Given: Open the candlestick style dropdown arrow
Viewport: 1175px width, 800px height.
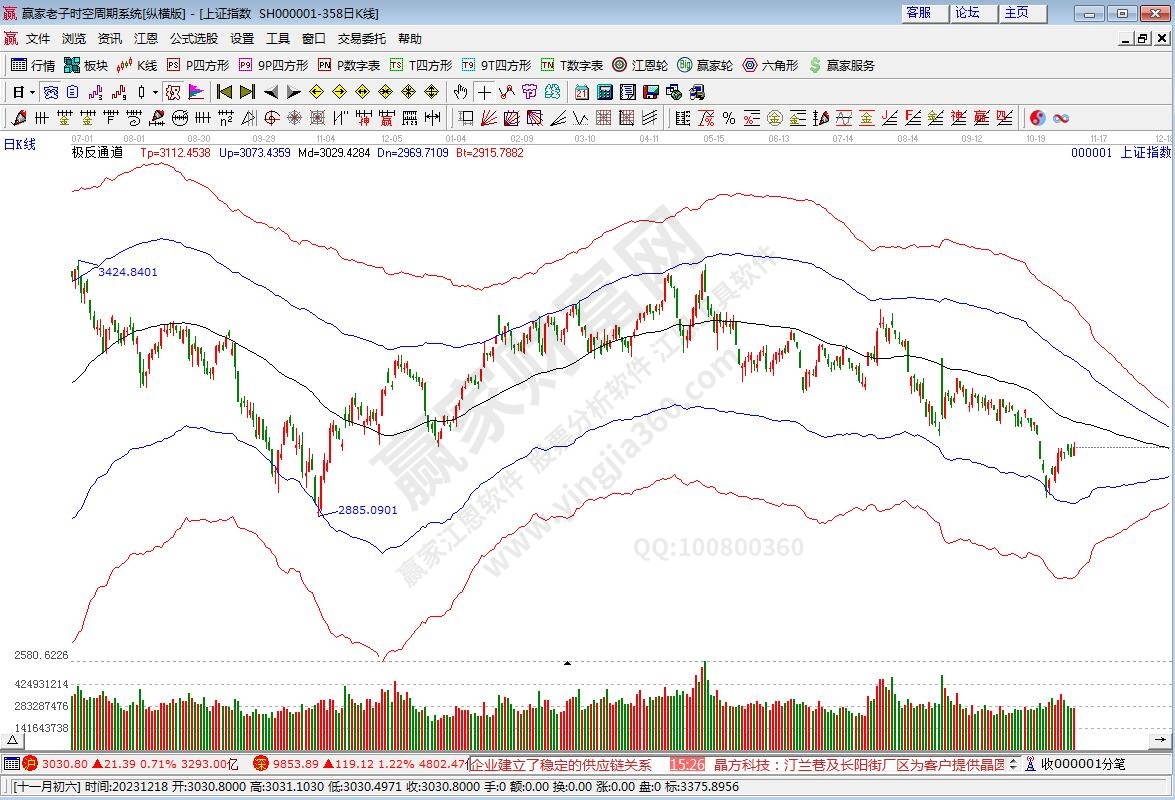Looking at the screenshot, I should (155, 92).
